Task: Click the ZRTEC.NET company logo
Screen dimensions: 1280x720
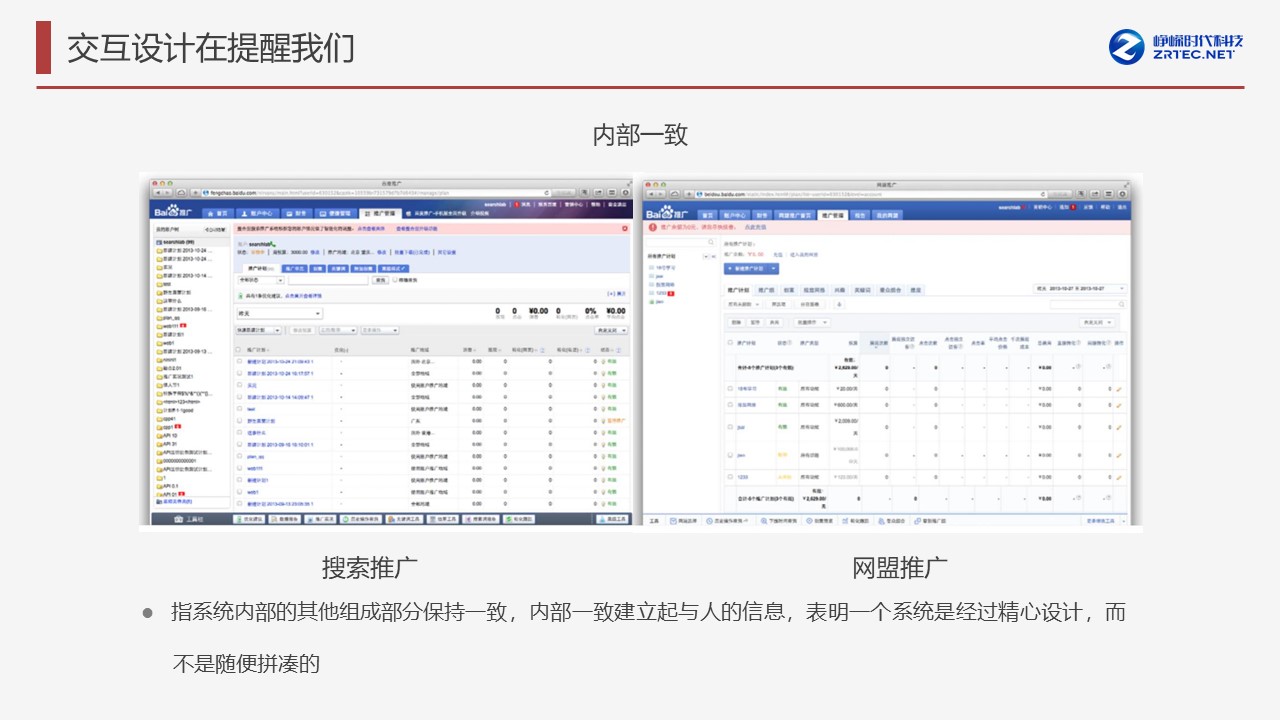Action: 1176,46
